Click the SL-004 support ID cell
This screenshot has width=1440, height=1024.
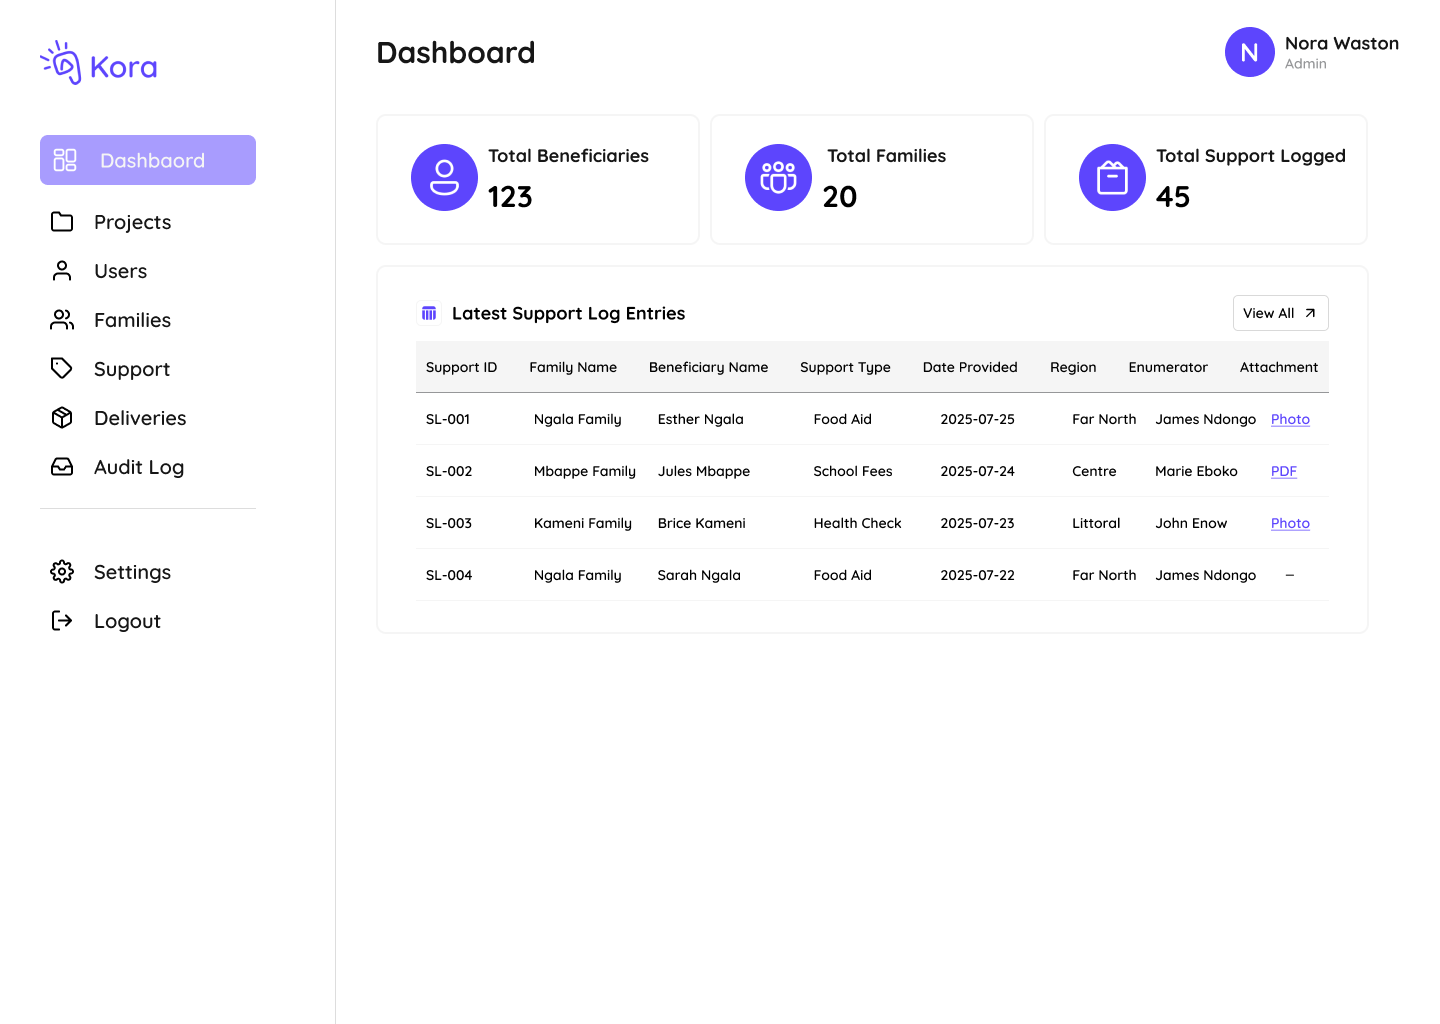pyautogui.click(x=449, y=575)
